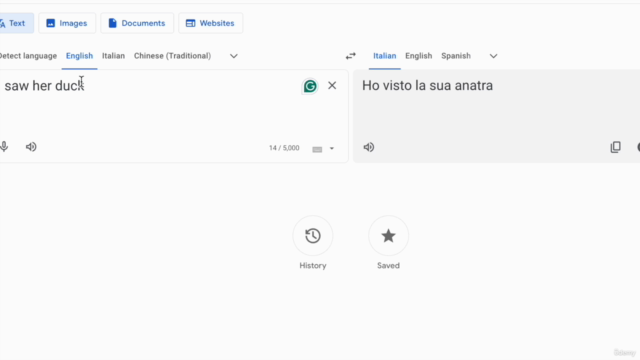Screen dimensions: 640x360
Task: Select Italian as target language
Action: click(384, 56)
